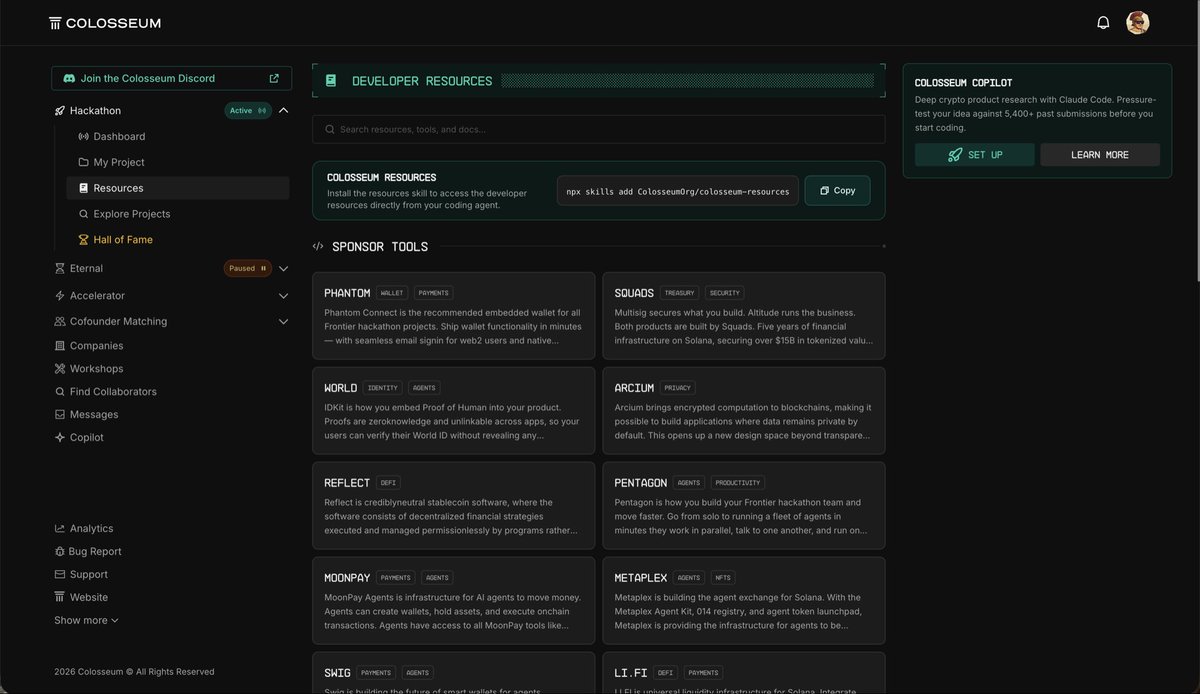The width and height of the screenshot is (1200, 694).
Task: Collapse the Hackathon section chevron
Action: click(x=284, y=111)
